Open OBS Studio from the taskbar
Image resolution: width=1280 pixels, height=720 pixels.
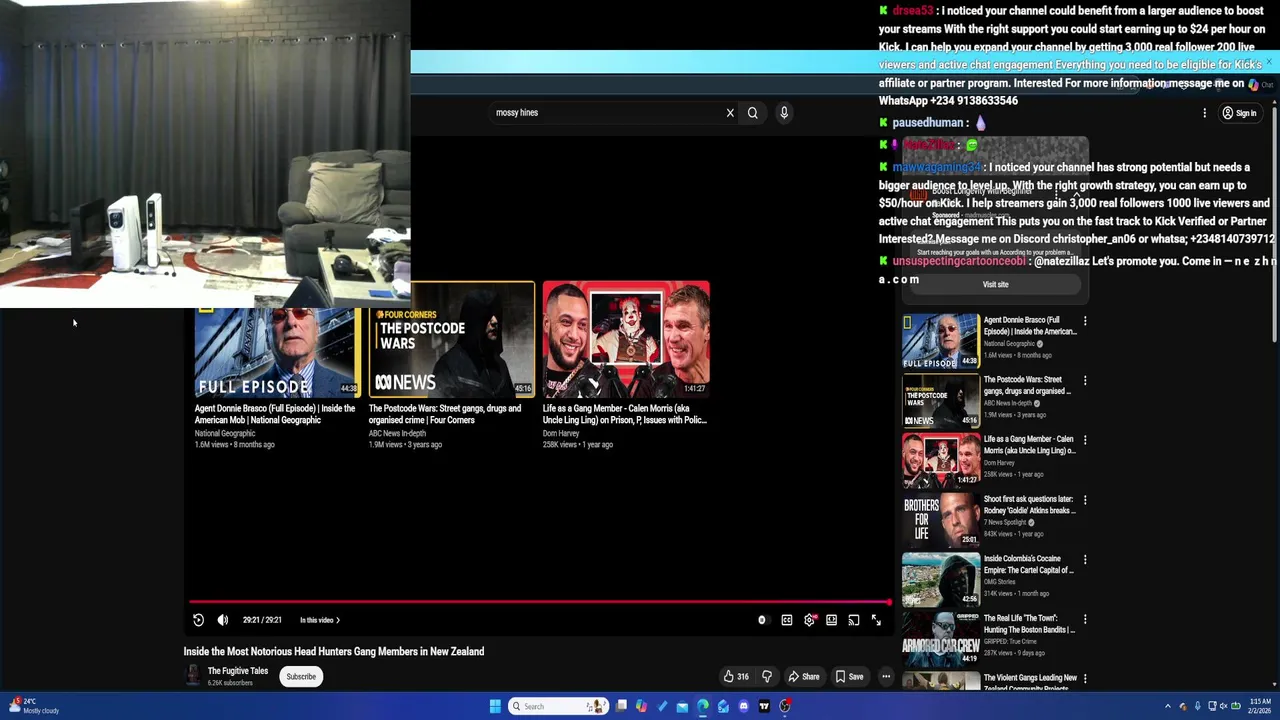click(785, 706)
